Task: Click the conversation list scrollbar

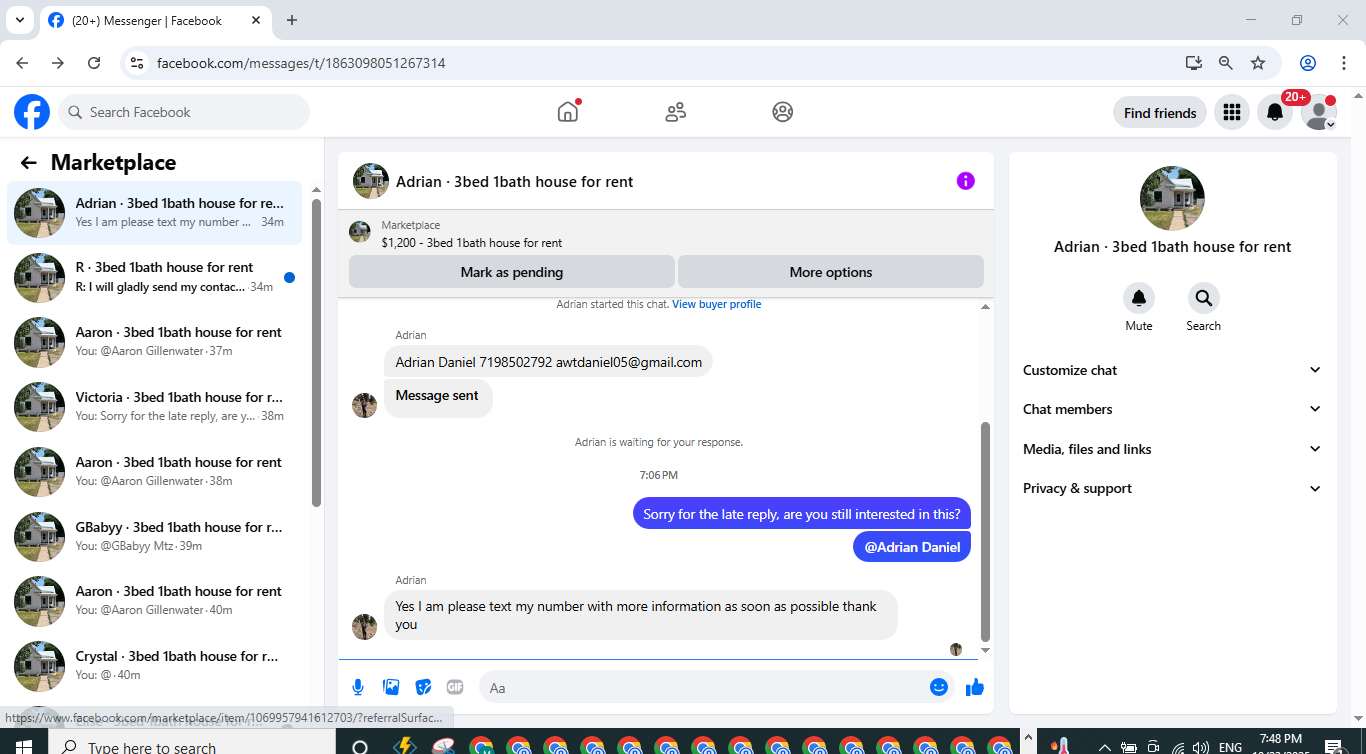Action: click(316, 352)
